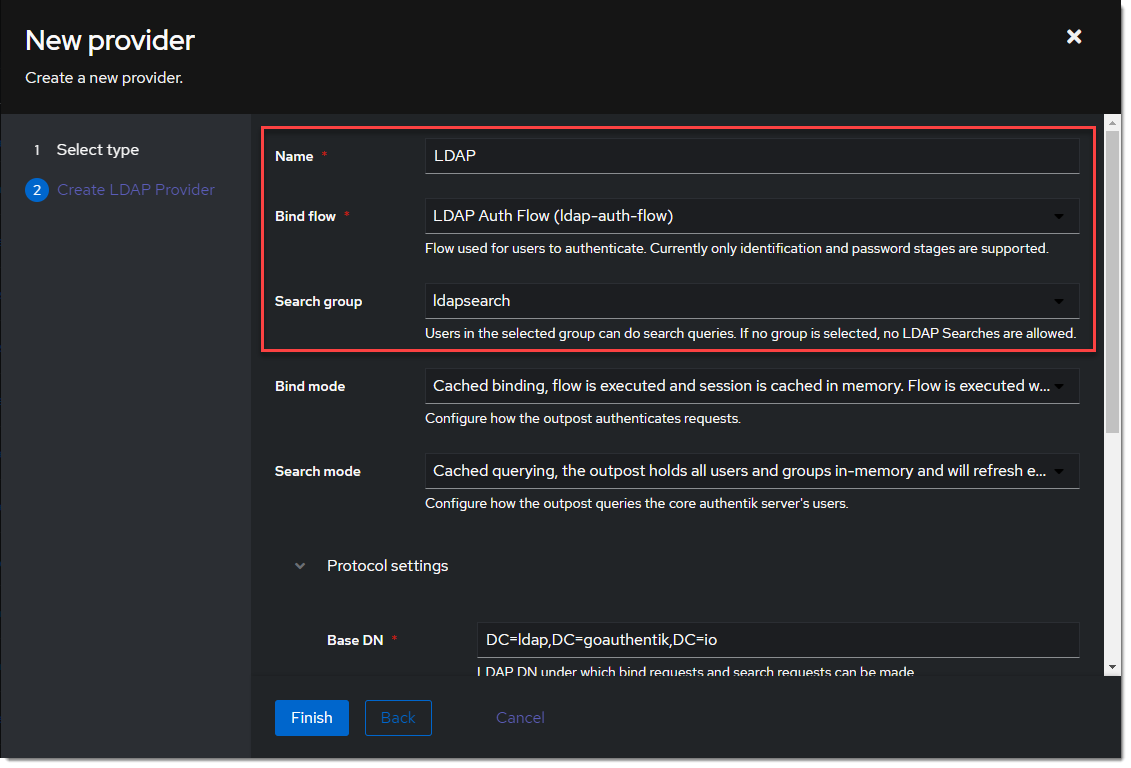Expand the Bind mode dropdown
This screenshot has width=1131, height=768.
coord(751,386)
